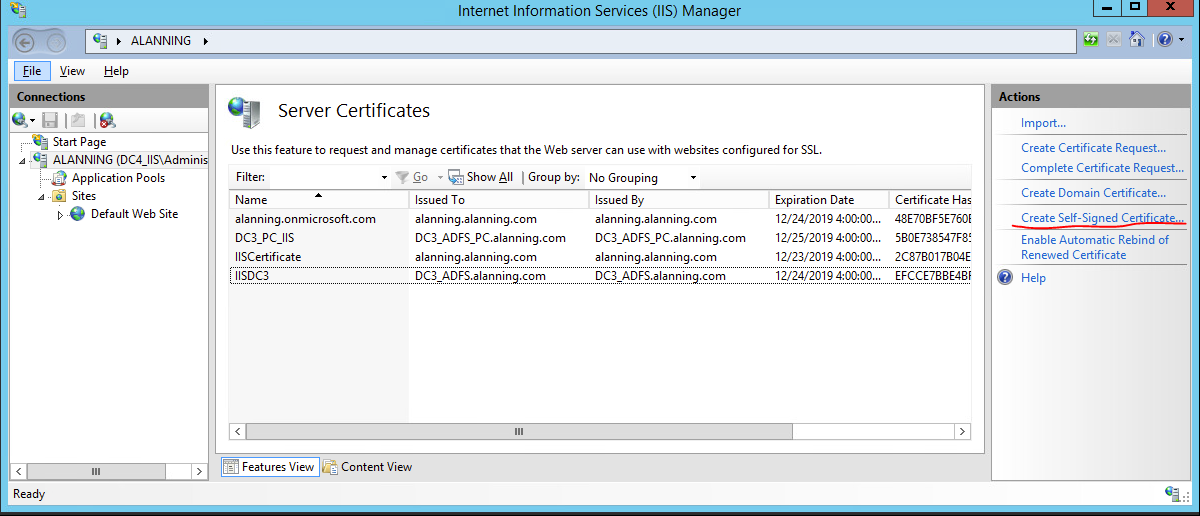Image resolution: width=1200 pixels, height=516 pixels.
Task: Click the Help question icon in Actions
Action: (1006, 278)
